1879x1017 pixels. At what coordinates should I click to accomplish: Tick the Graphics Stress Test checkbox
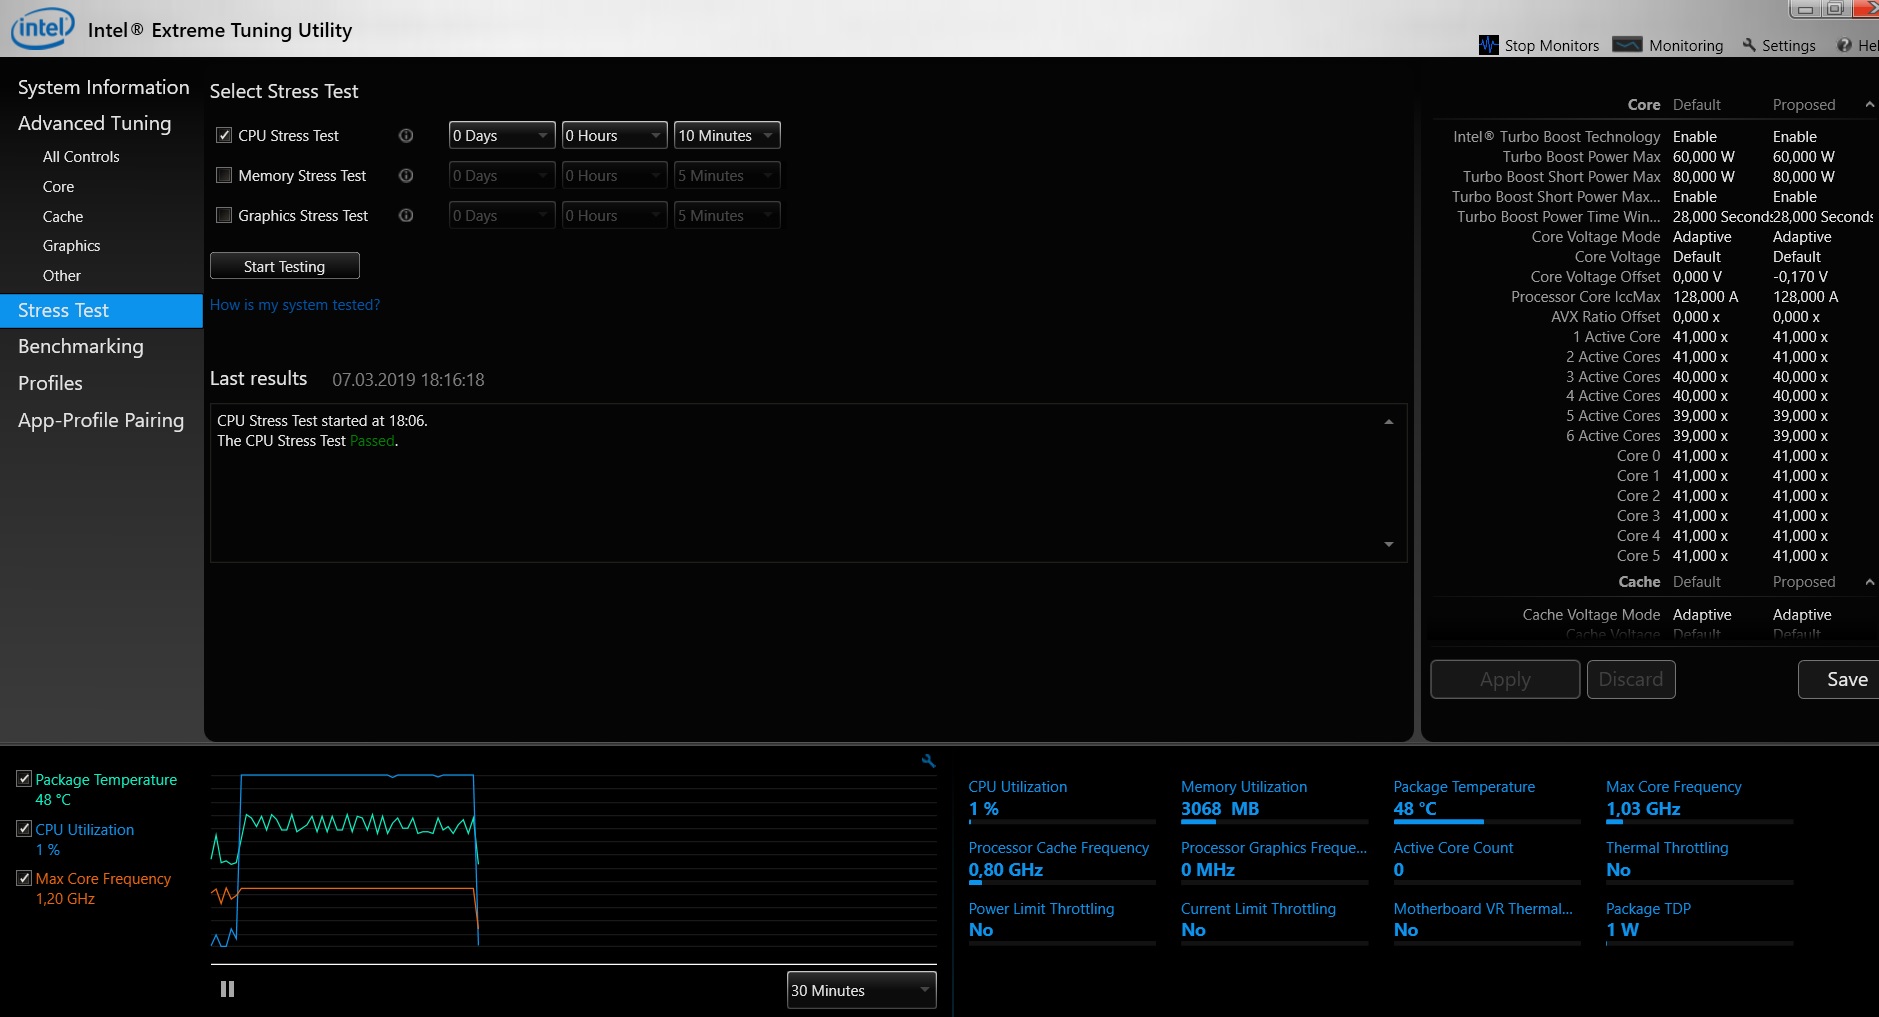(x=224, y=215)
